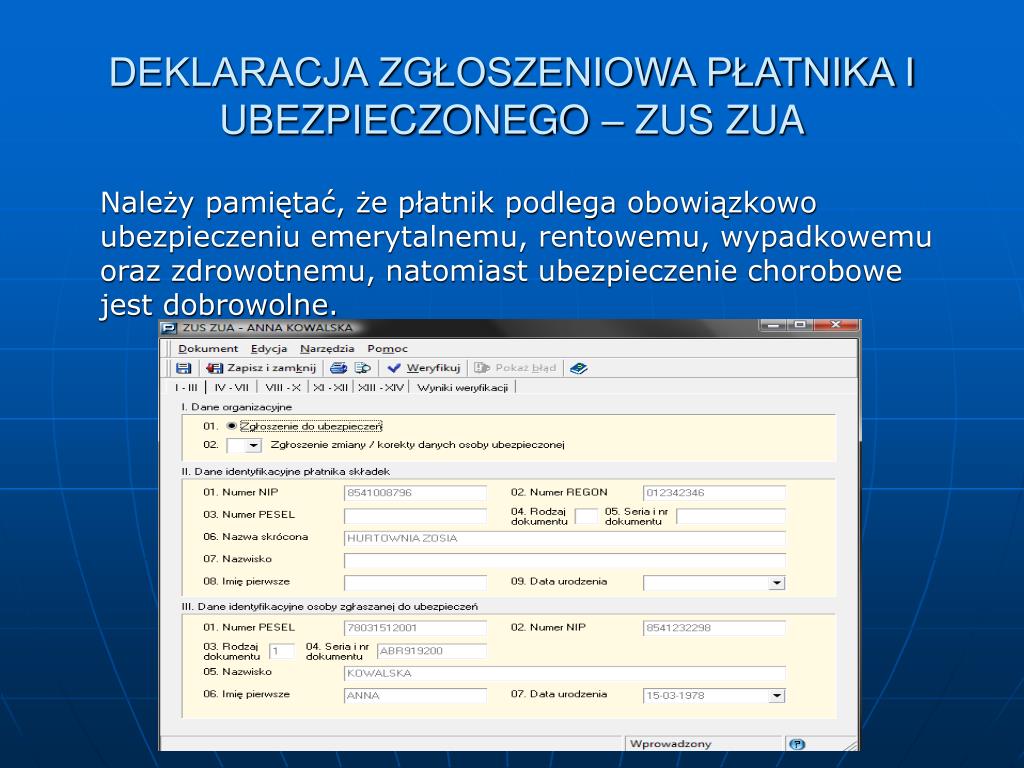Click Nazwisko field containing KOWALSKA
The width and height of the screenshot is (1024, 768).
[565, 673]
